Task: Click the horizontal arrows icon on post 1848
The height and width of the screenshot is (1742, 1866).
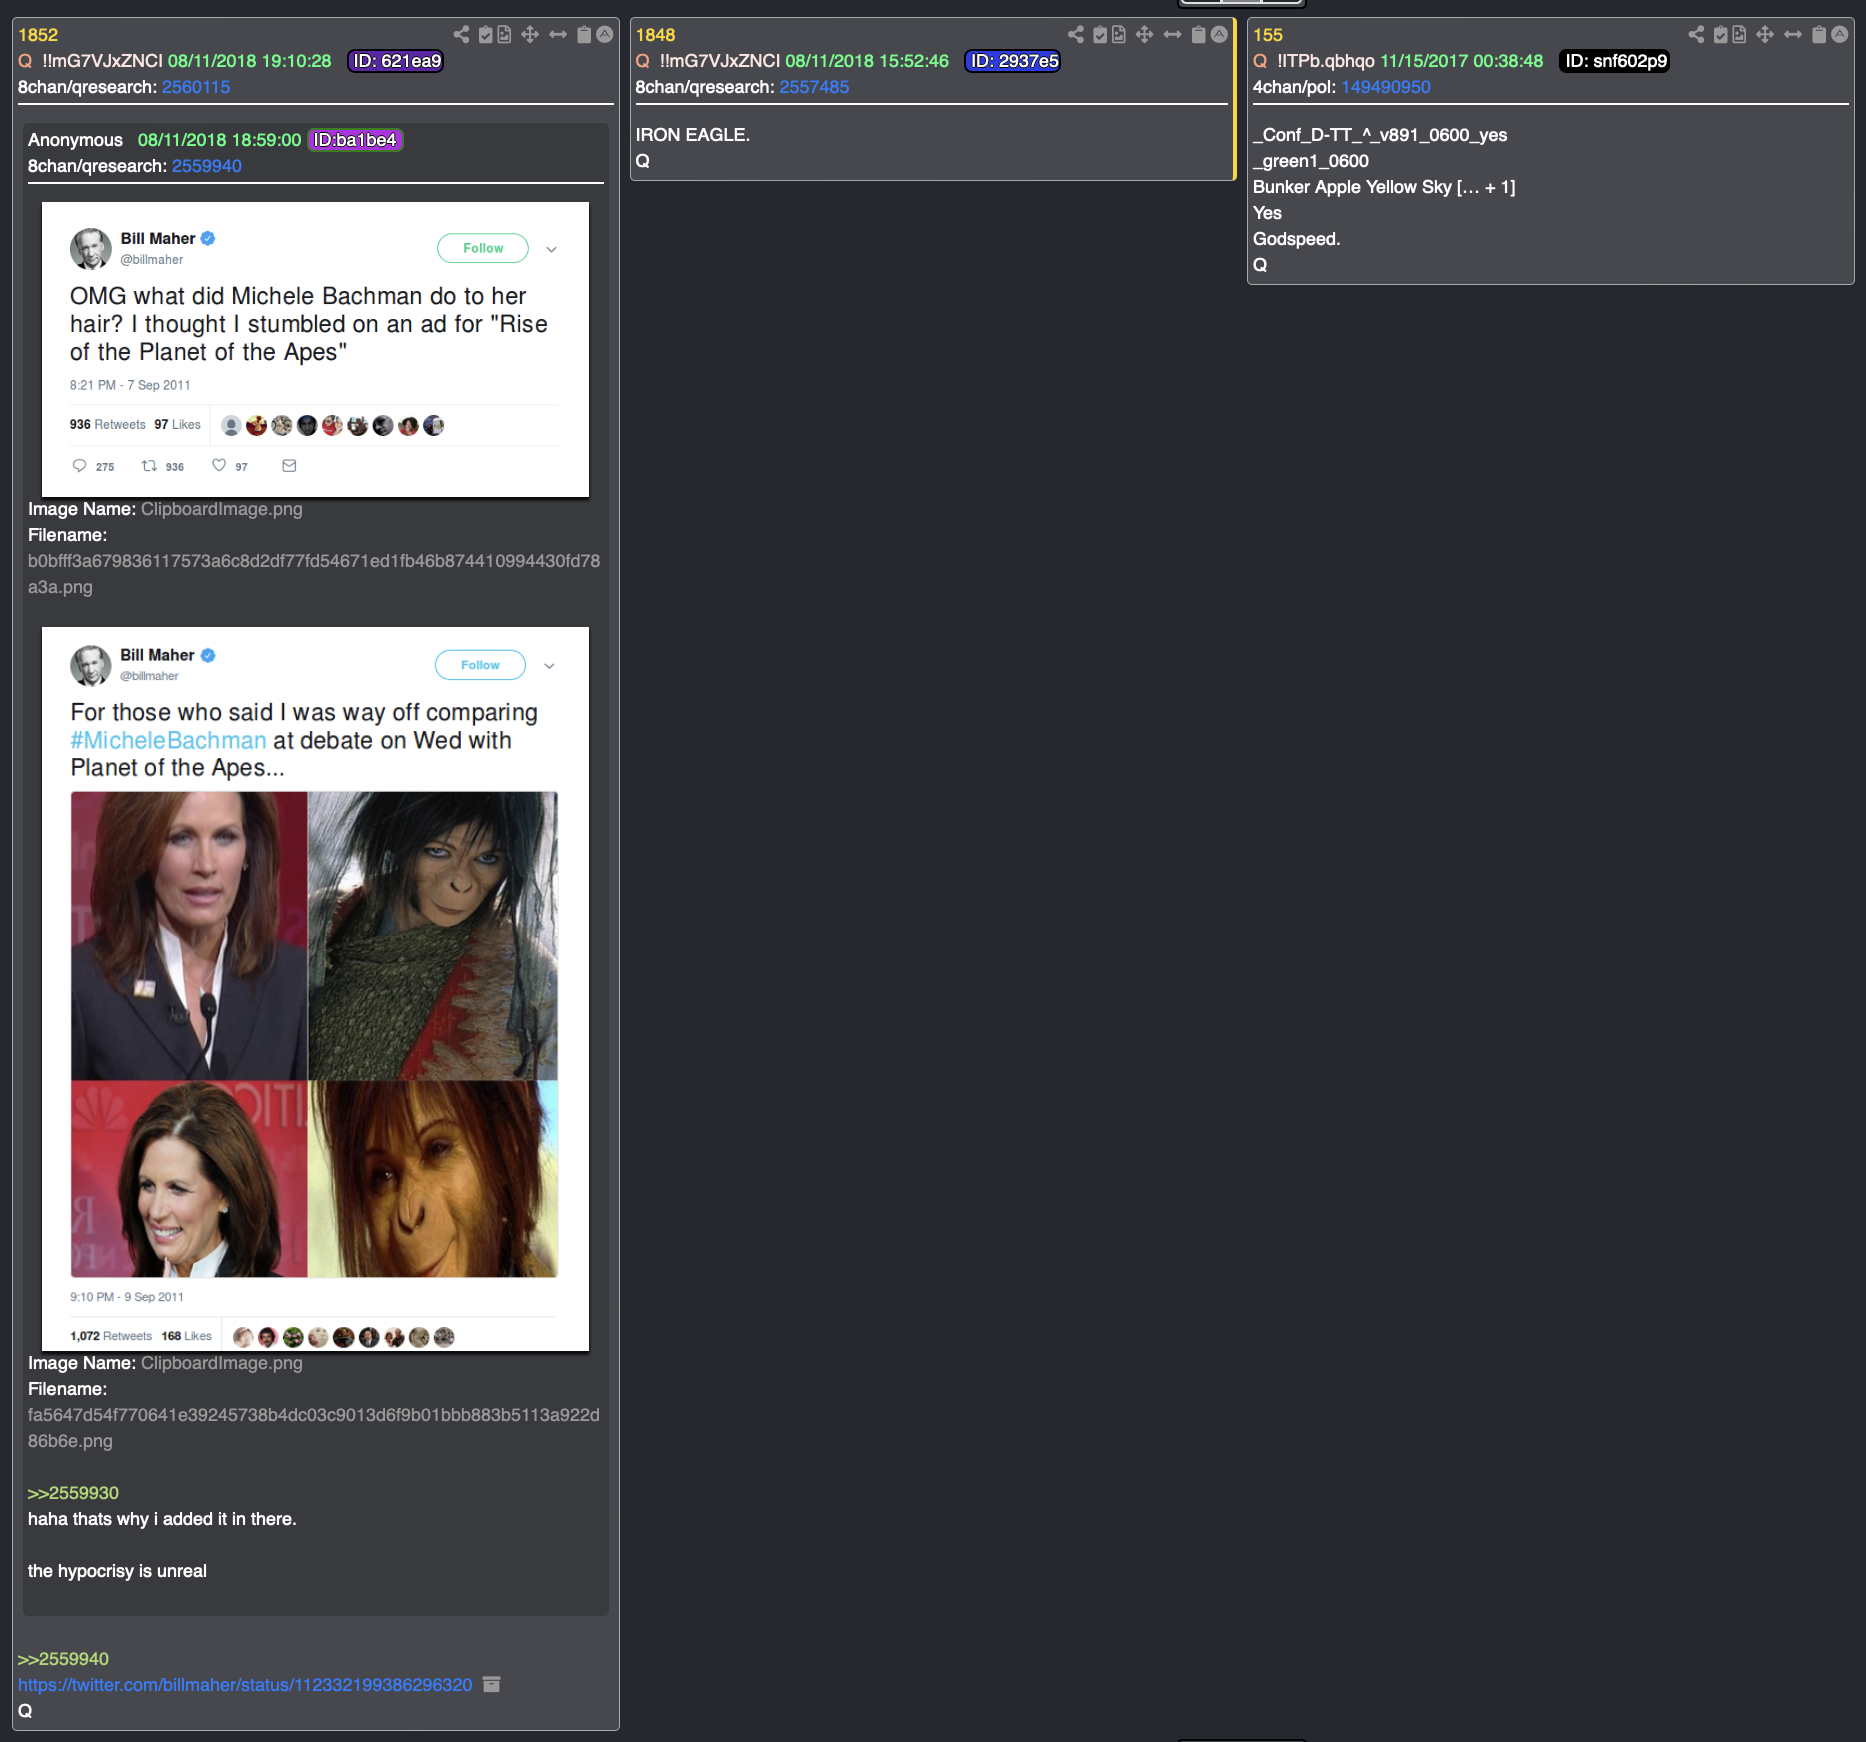Action: (x=1172, y=35)
